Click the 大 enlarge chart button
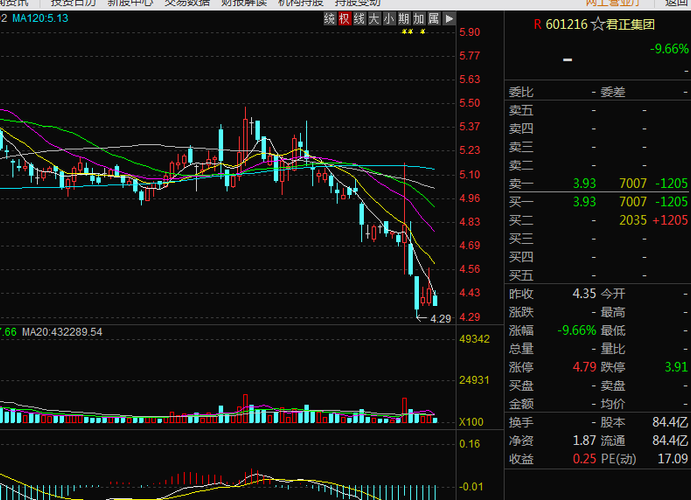Screen dimensions: 691x500 pyautogui.click(x=374, y=19)
